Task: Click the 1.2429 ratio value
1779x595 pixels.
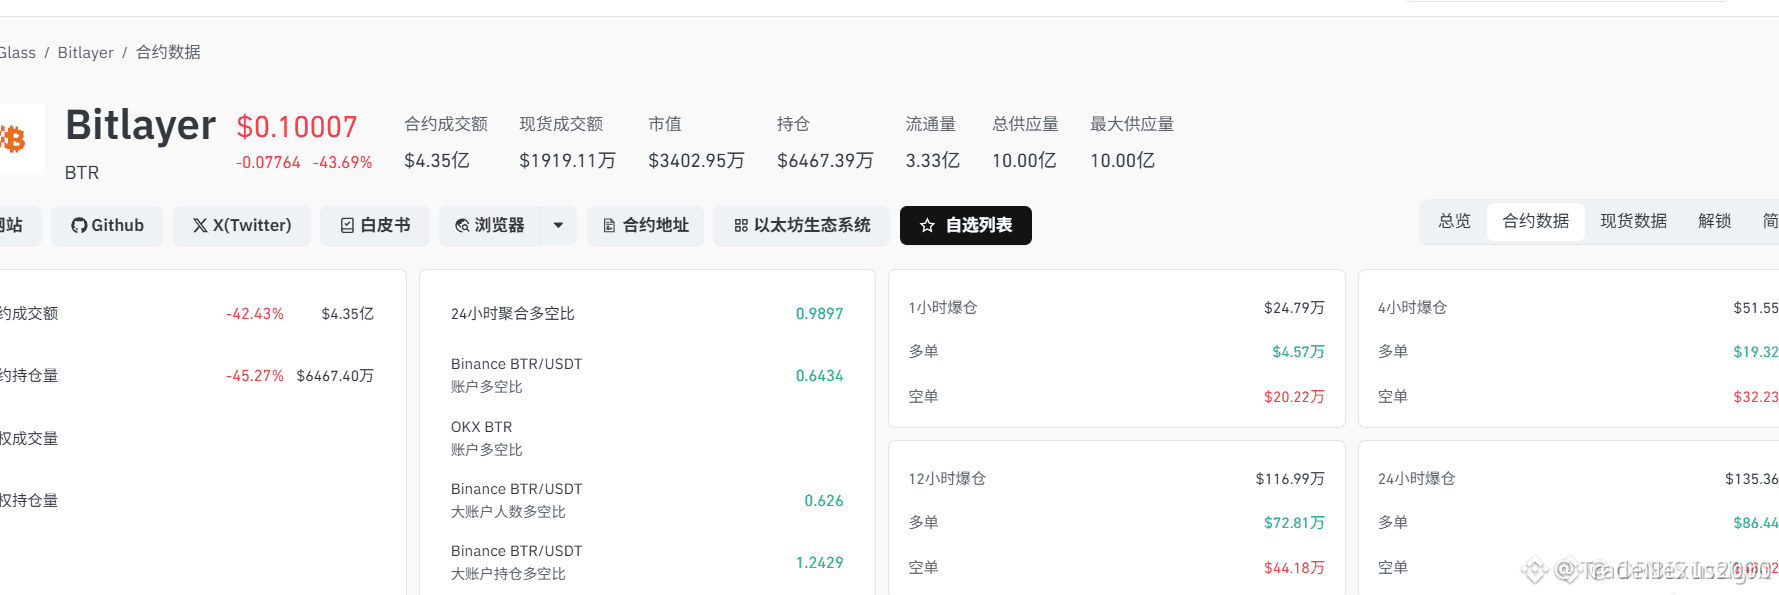Action: (x=819, y=563)
